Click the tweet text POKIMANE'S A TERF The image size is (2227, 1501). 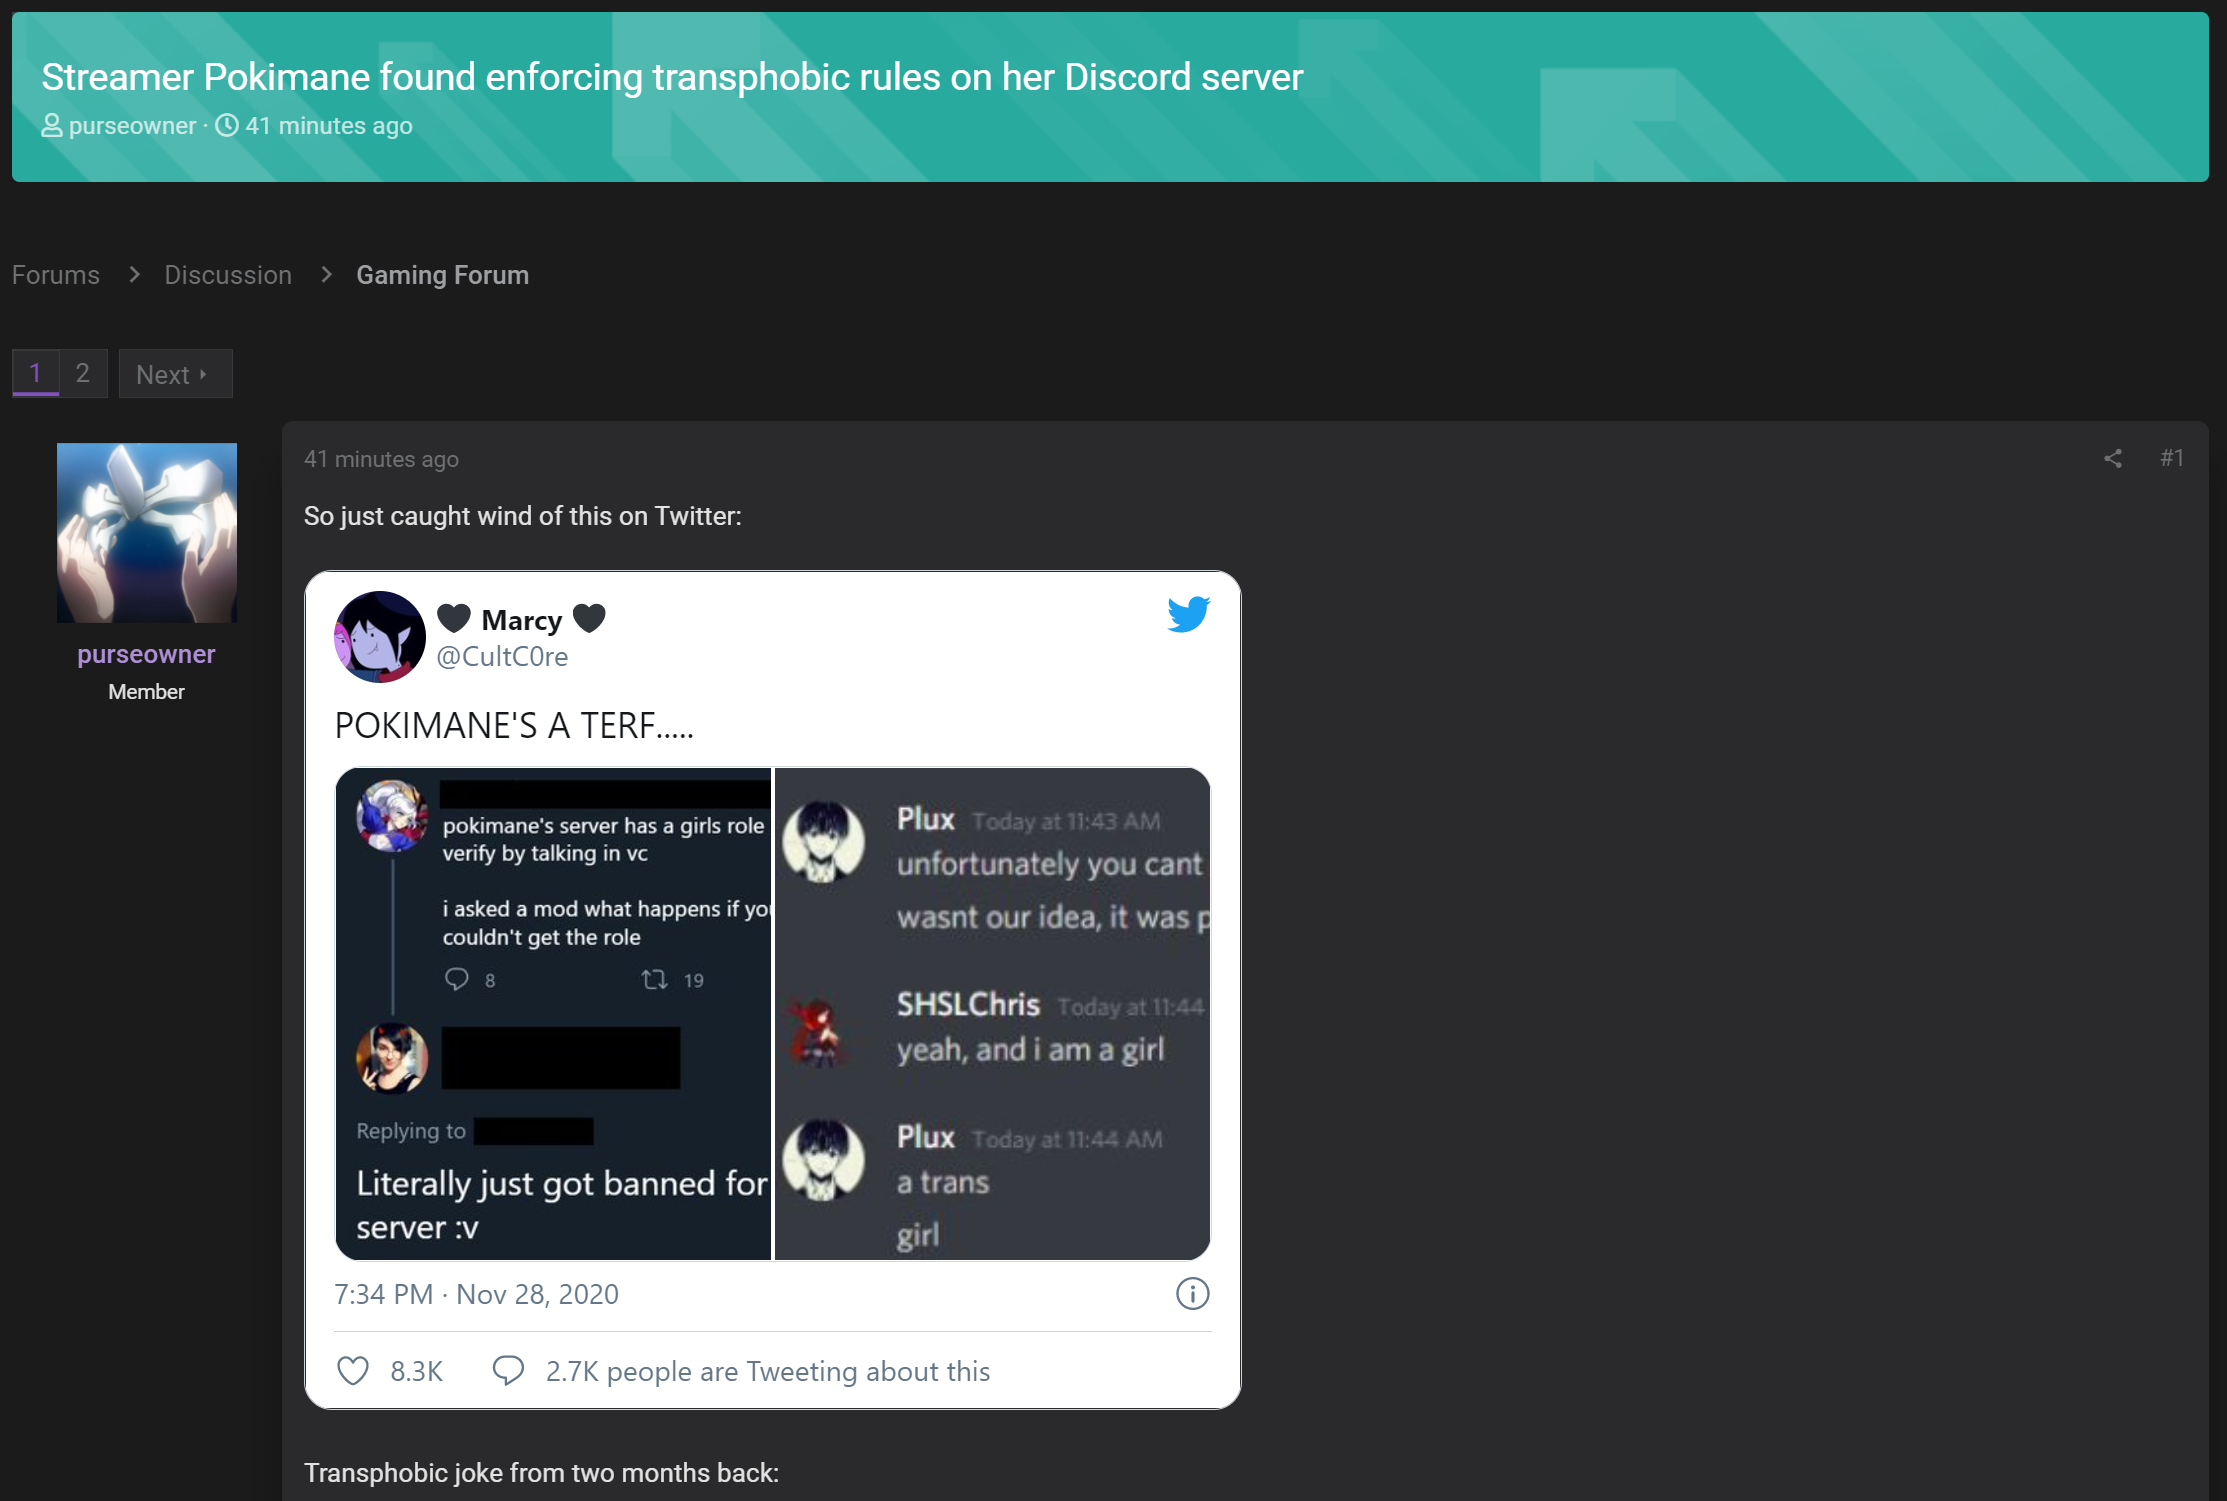[514, 725]
